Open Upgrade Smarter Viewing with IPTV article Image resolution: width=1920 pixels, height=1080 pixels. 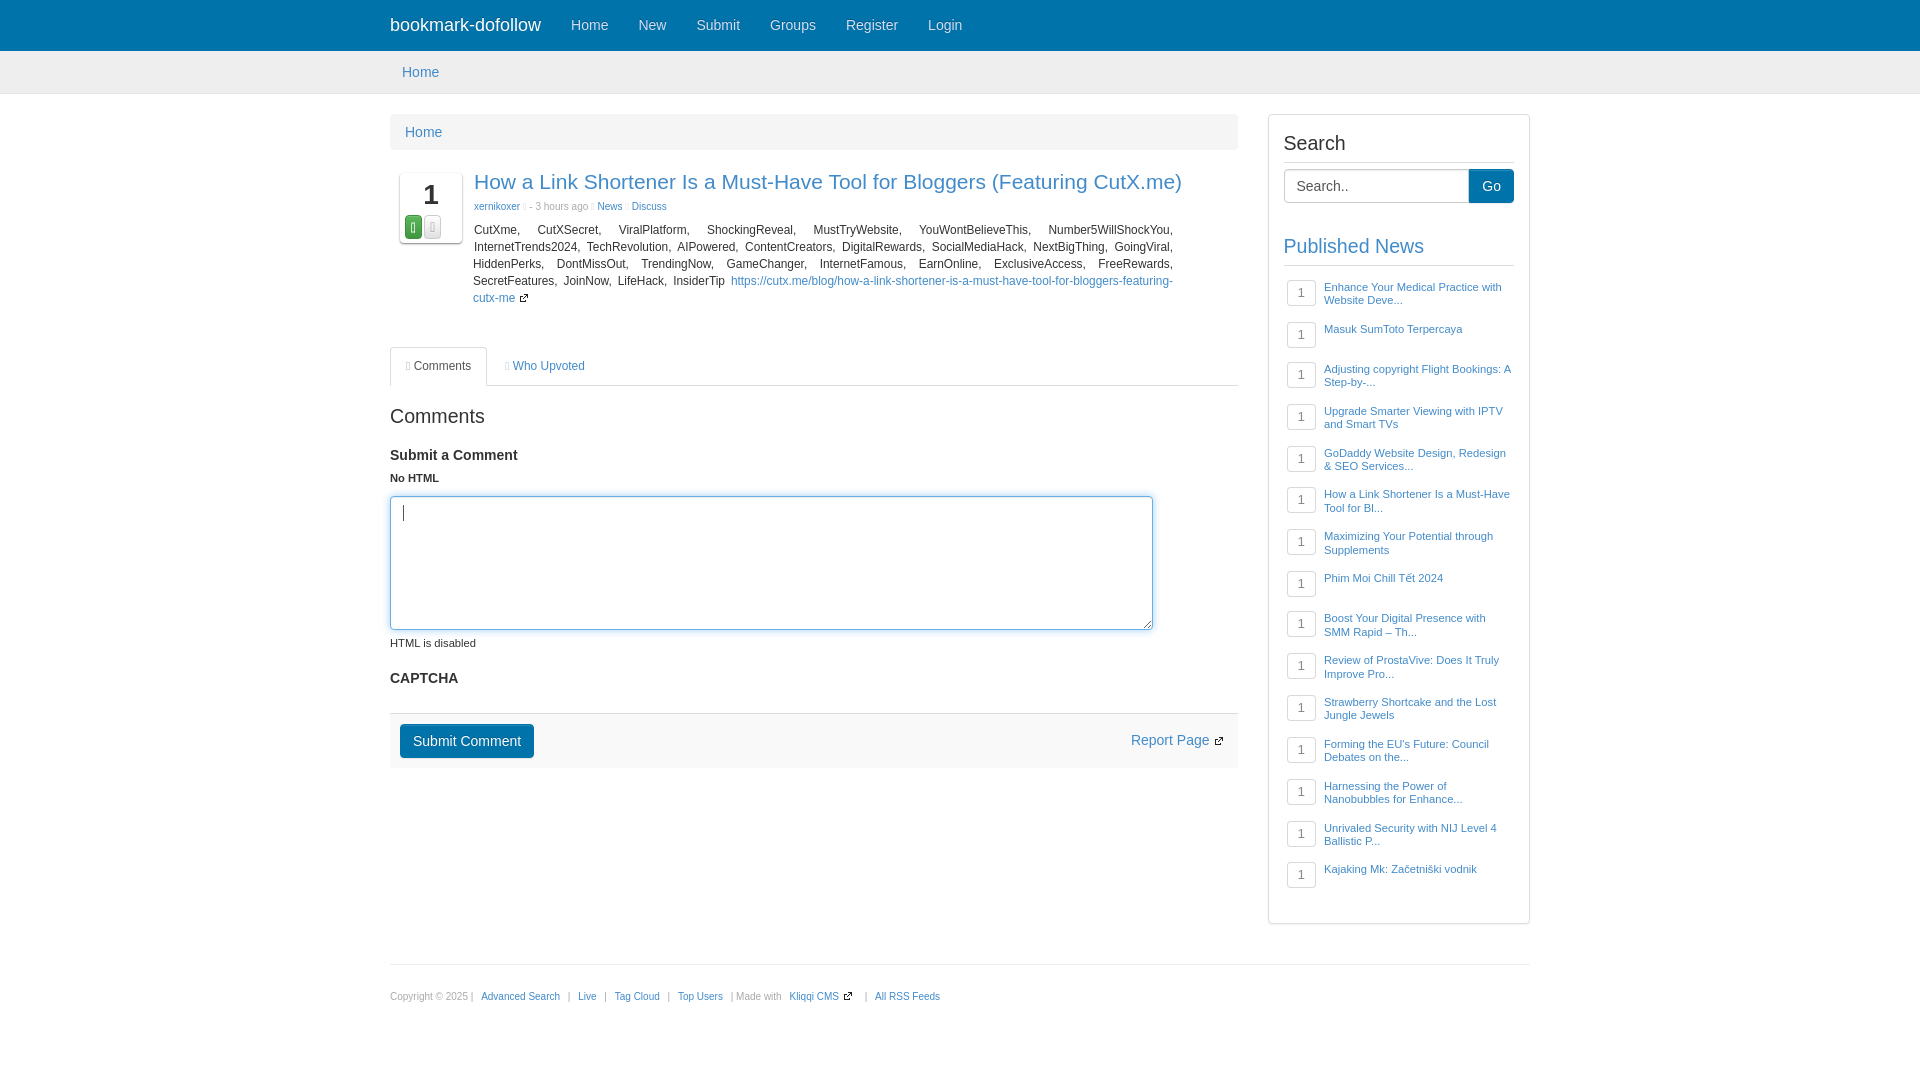[x=1413, y=418]
